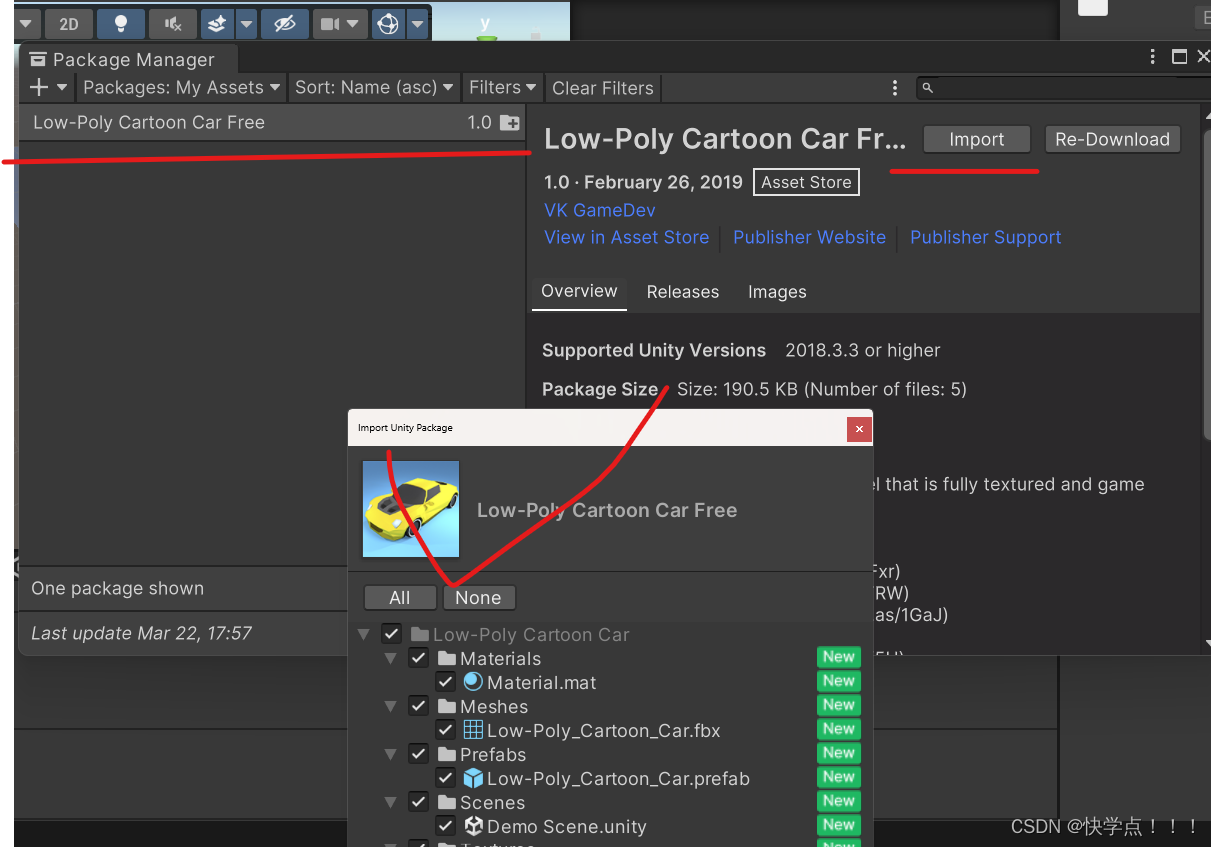Click the Scenes folder icon
The image size is (1211, 847).
coord(447,802)
